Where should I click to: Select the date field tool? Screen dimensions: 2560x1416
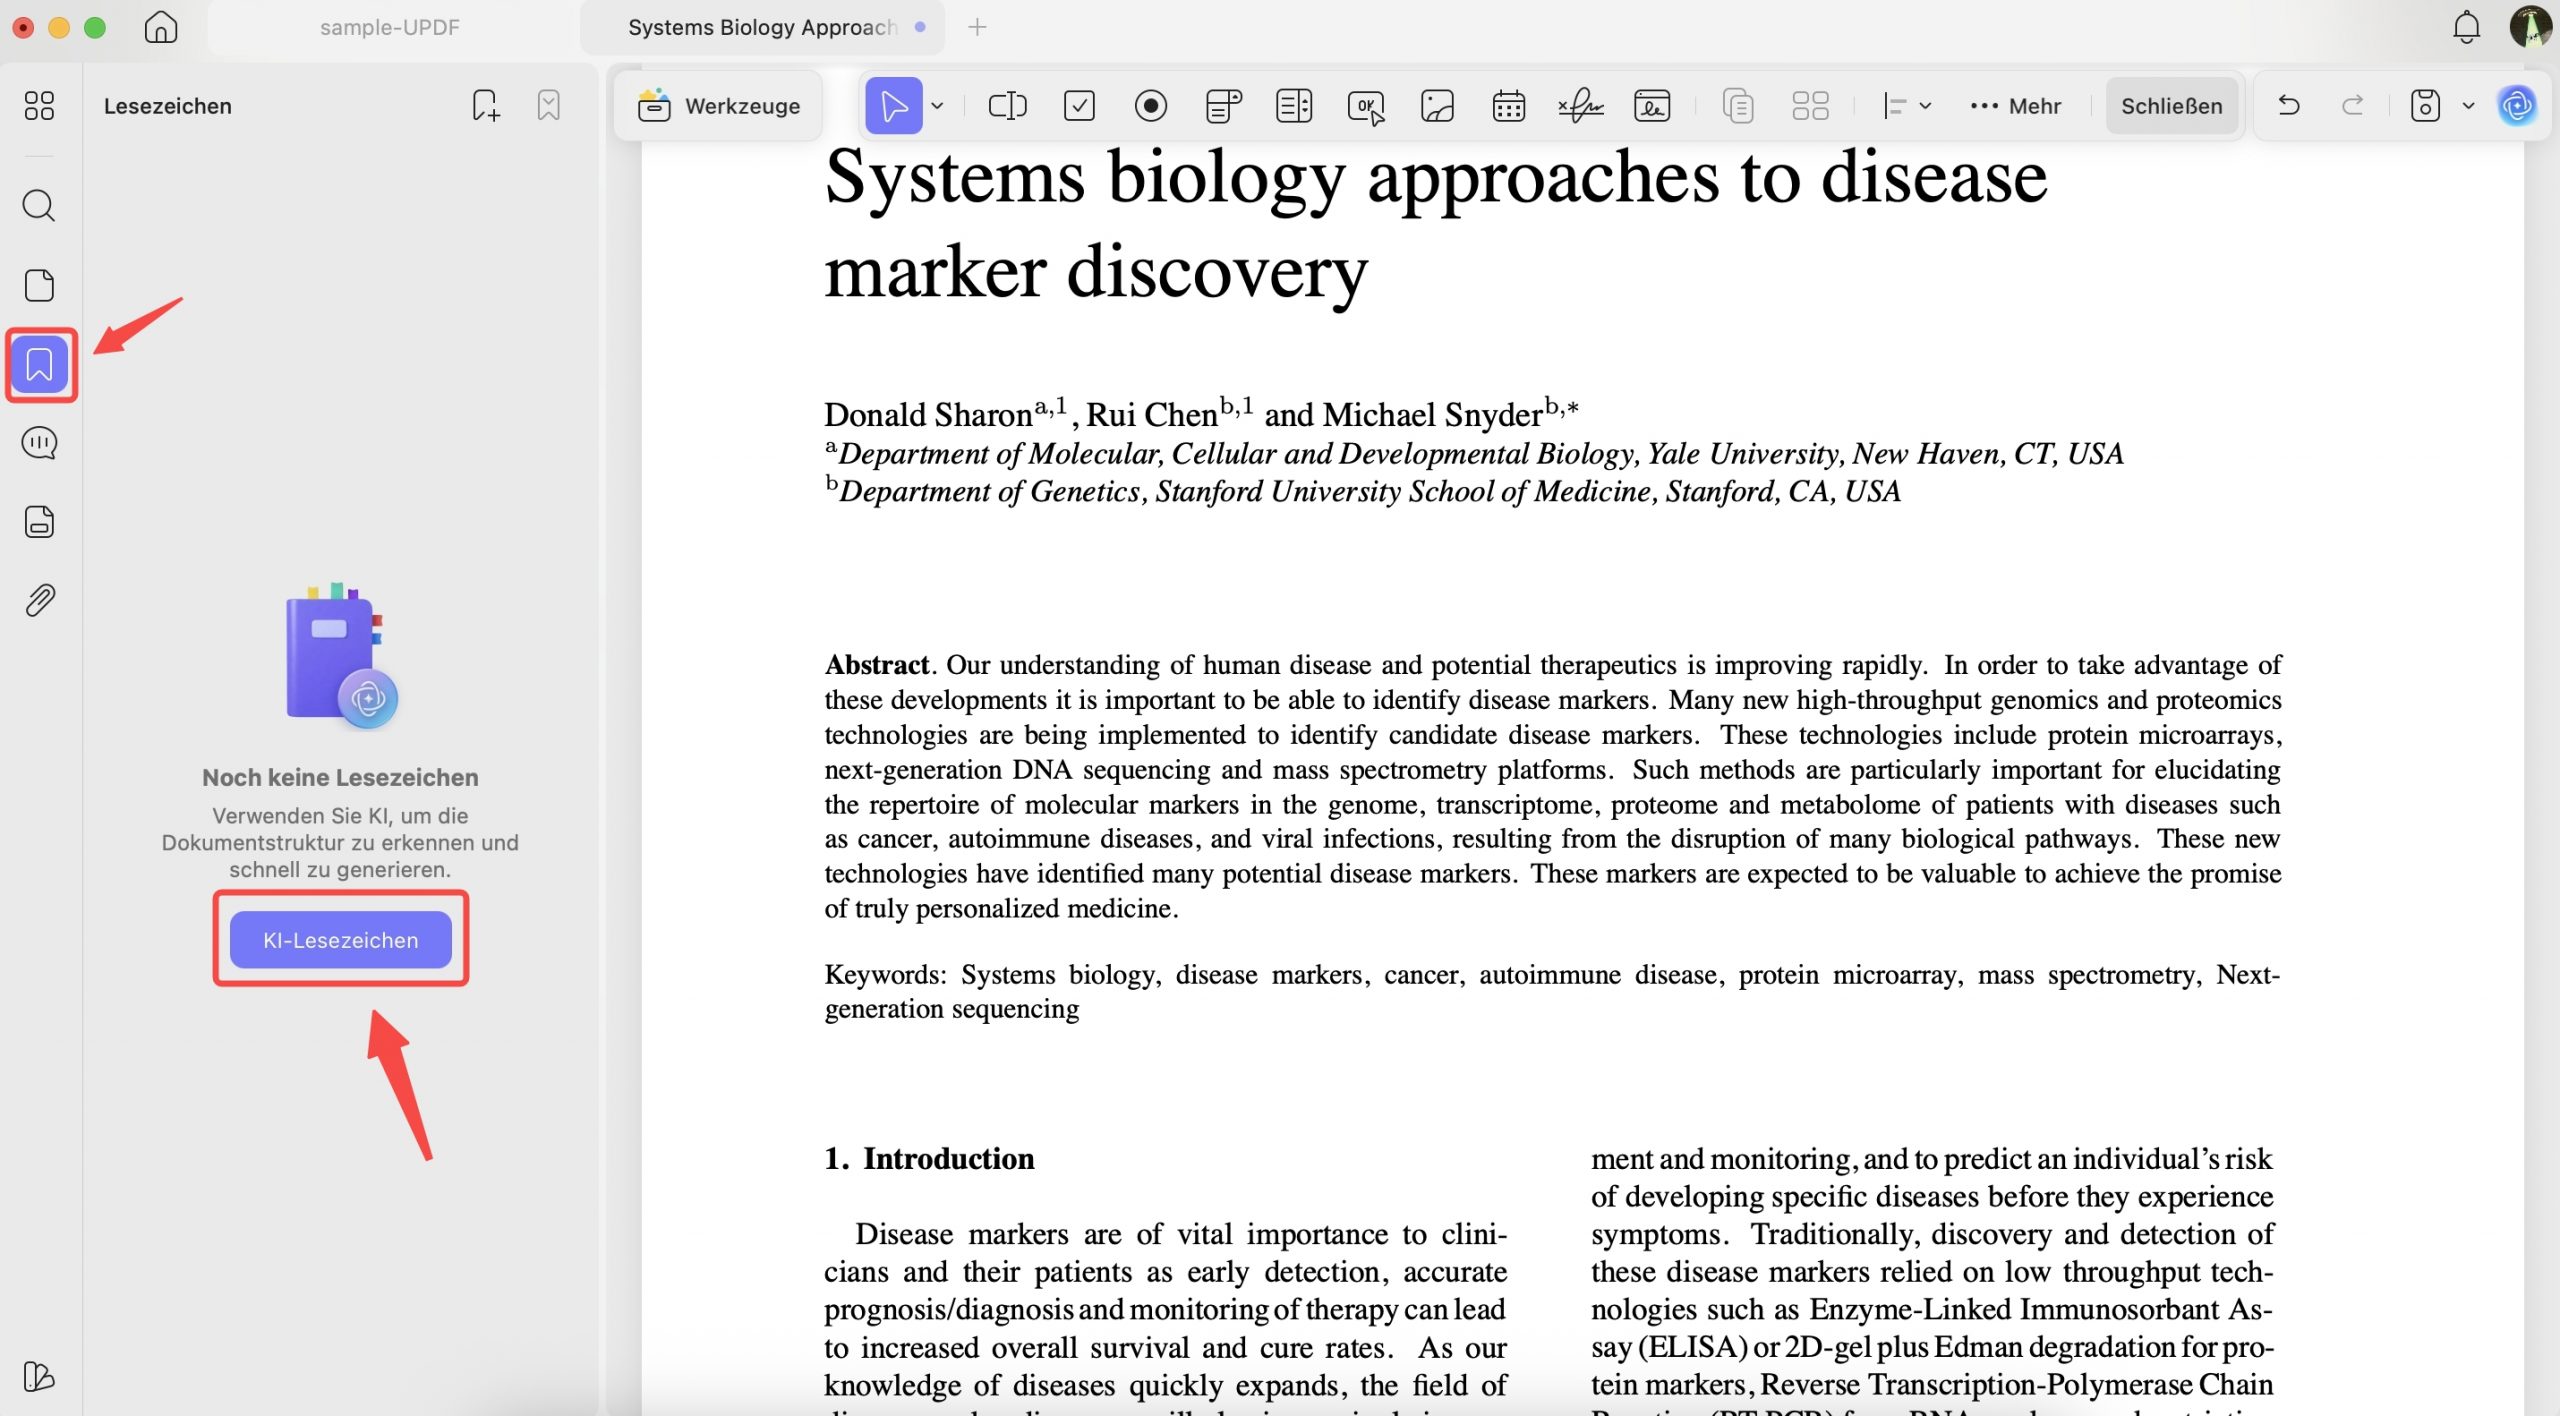point(1508,105)
